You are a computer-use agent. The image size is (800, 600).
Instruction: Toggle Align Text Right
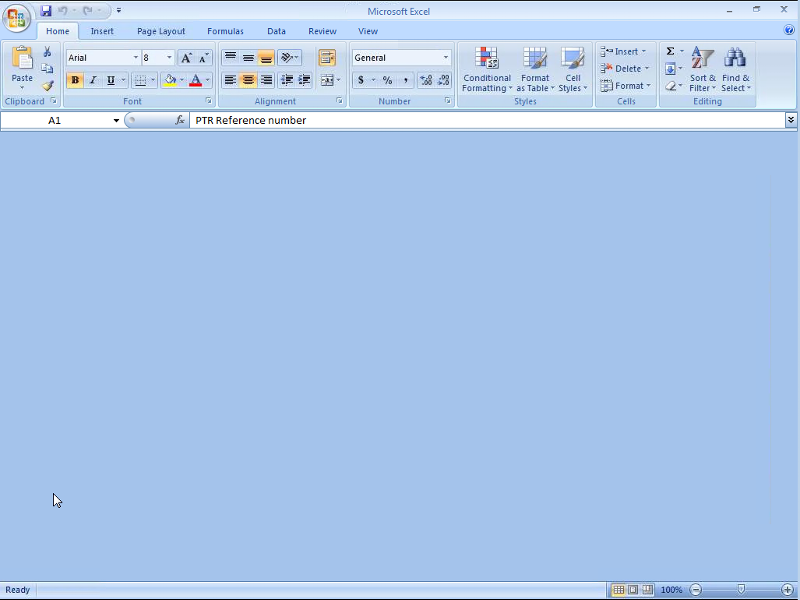coord(266,80)
